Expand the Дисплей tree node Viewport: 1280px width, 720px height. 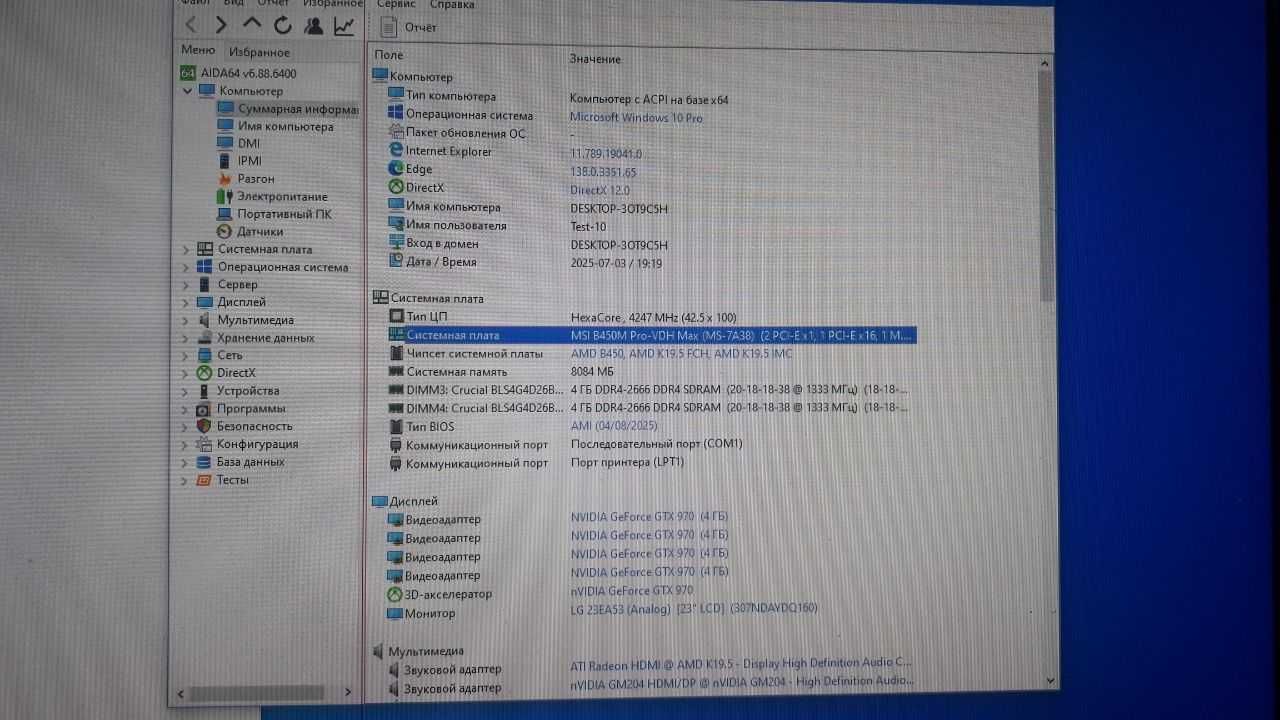(186, 302)
